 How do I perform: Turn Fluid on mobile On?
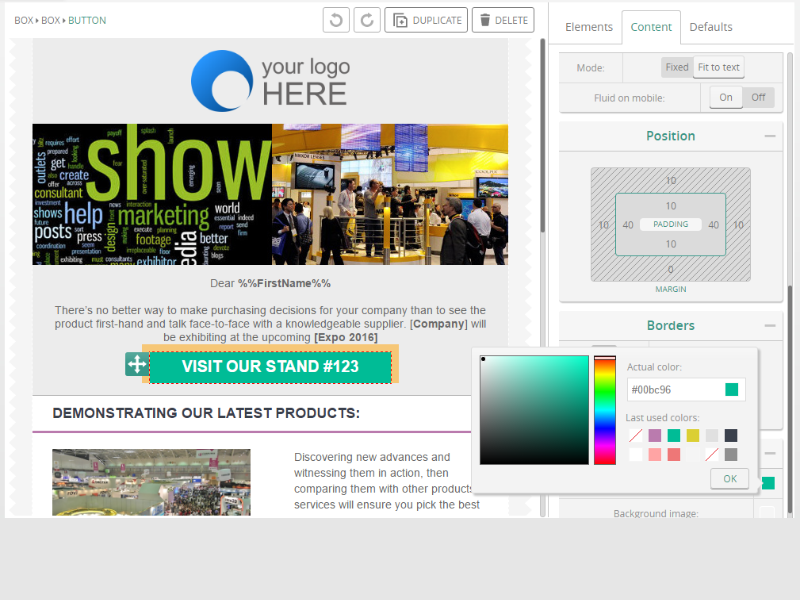[726, 97]
